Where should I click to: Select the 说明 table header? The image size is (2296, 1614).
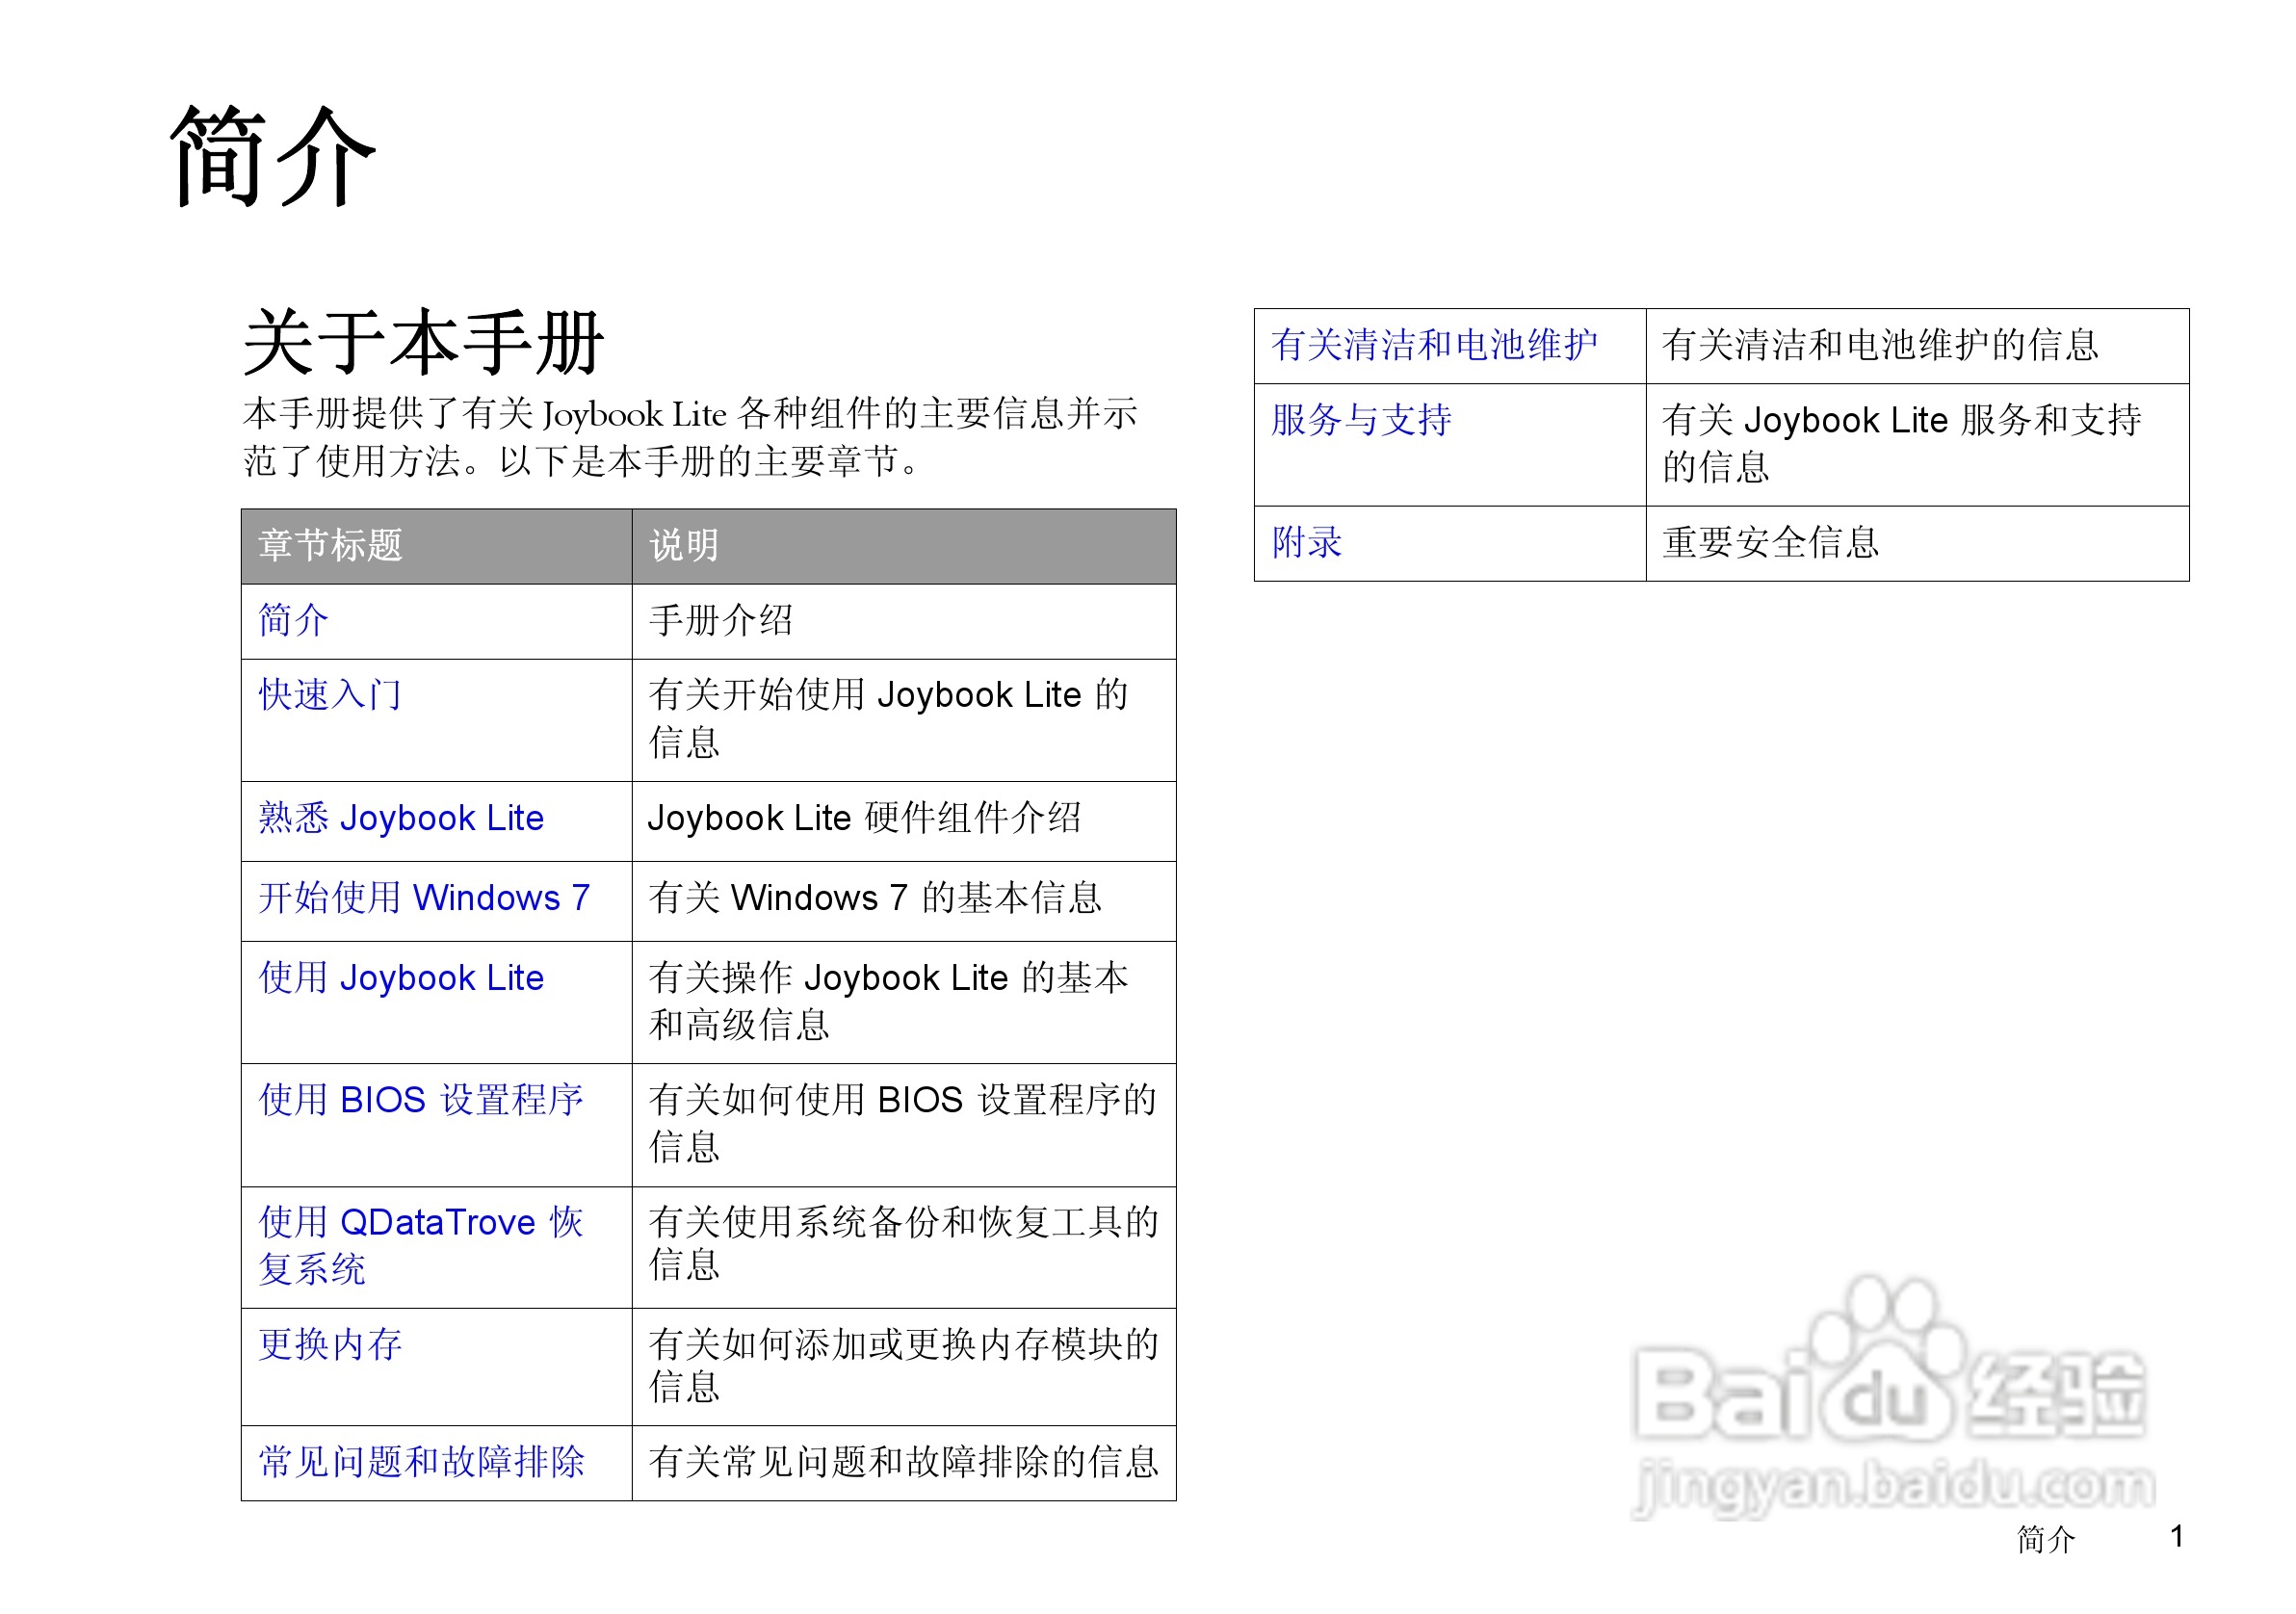click(x=686, y=546)
